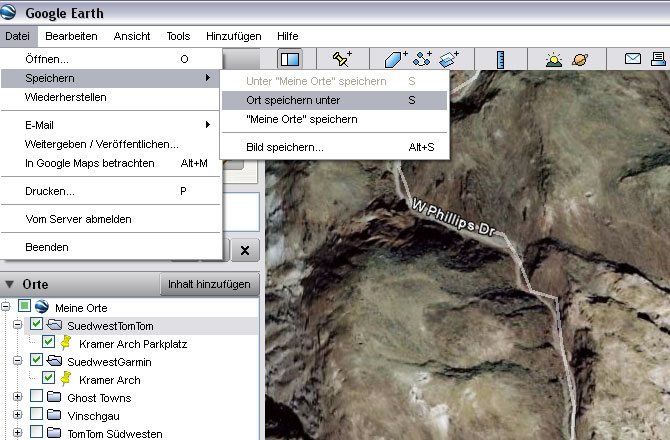The image size is (670, 440).
Task: Enable the TomTom Südwesten checkbox
Action: pyautogui.click(x=36, y=431)
